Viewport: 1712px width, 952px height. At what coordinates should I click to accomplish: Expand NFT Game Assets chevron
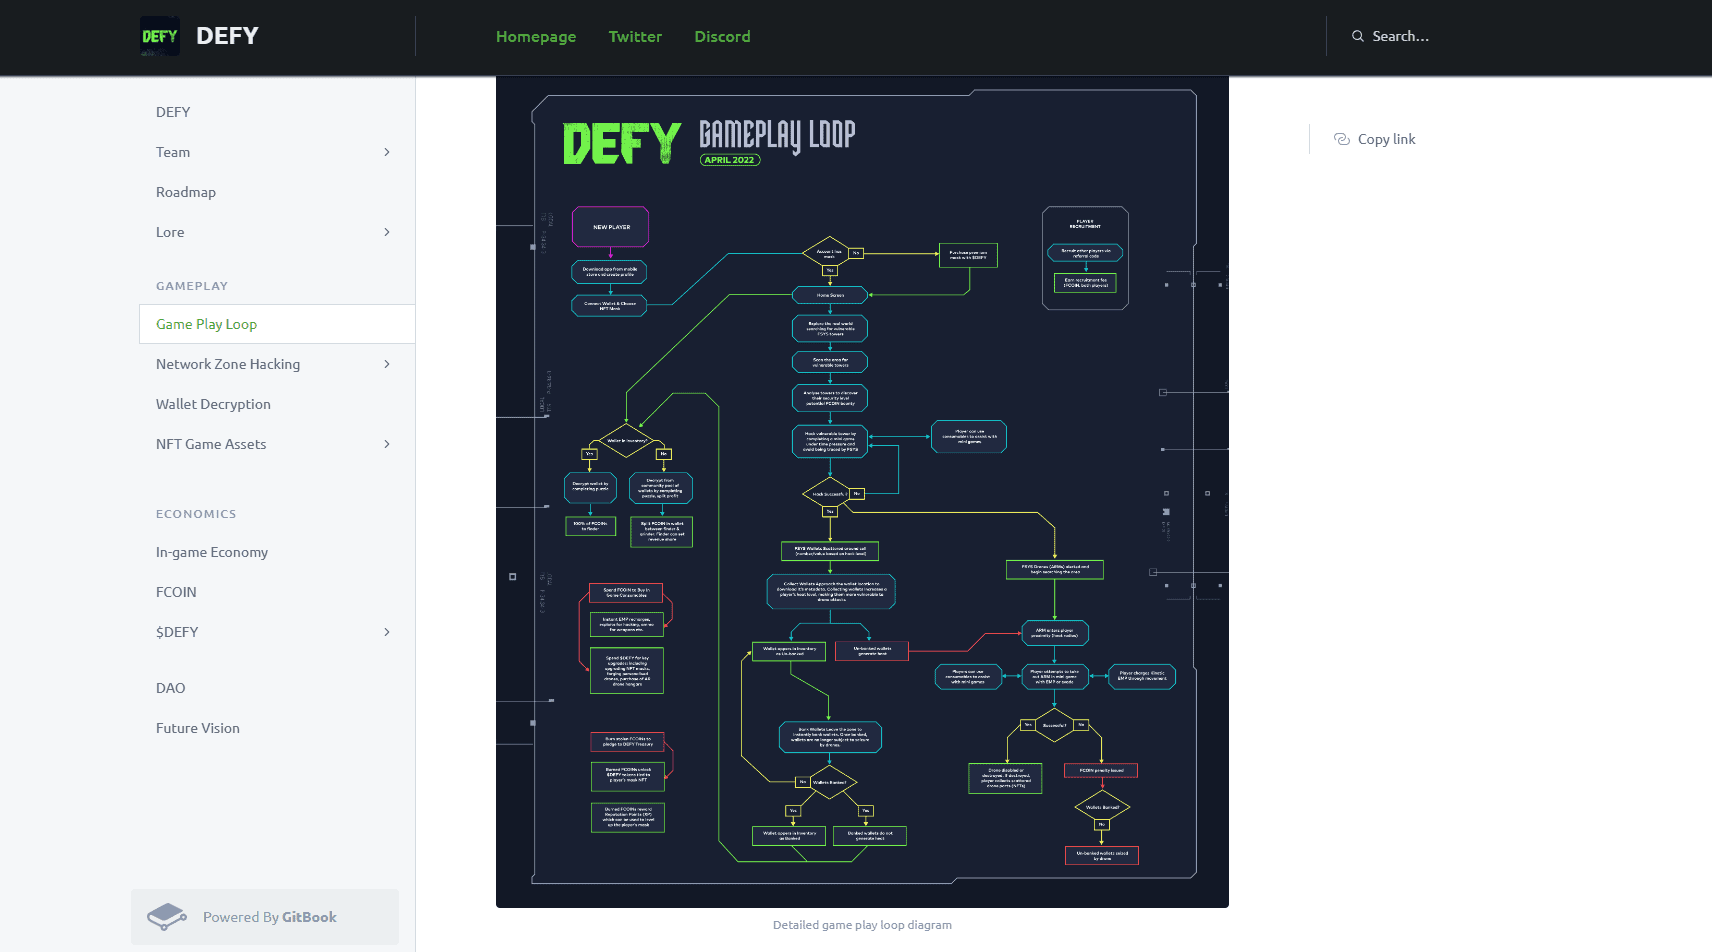387,444
